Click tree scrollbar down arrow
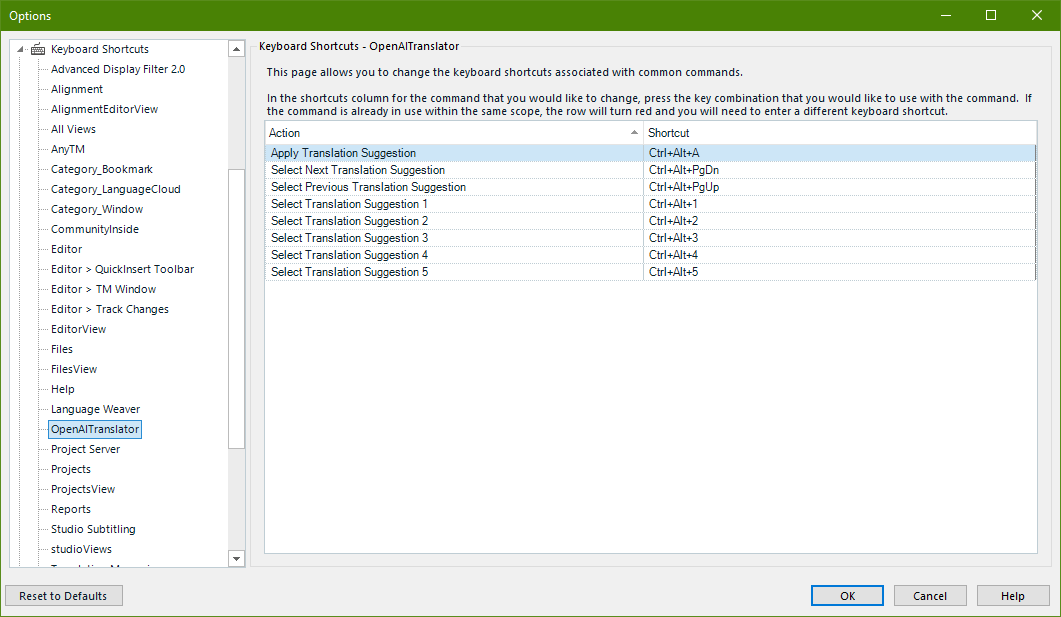Viewport: 1061px width, 617px height. coord(236,558)
